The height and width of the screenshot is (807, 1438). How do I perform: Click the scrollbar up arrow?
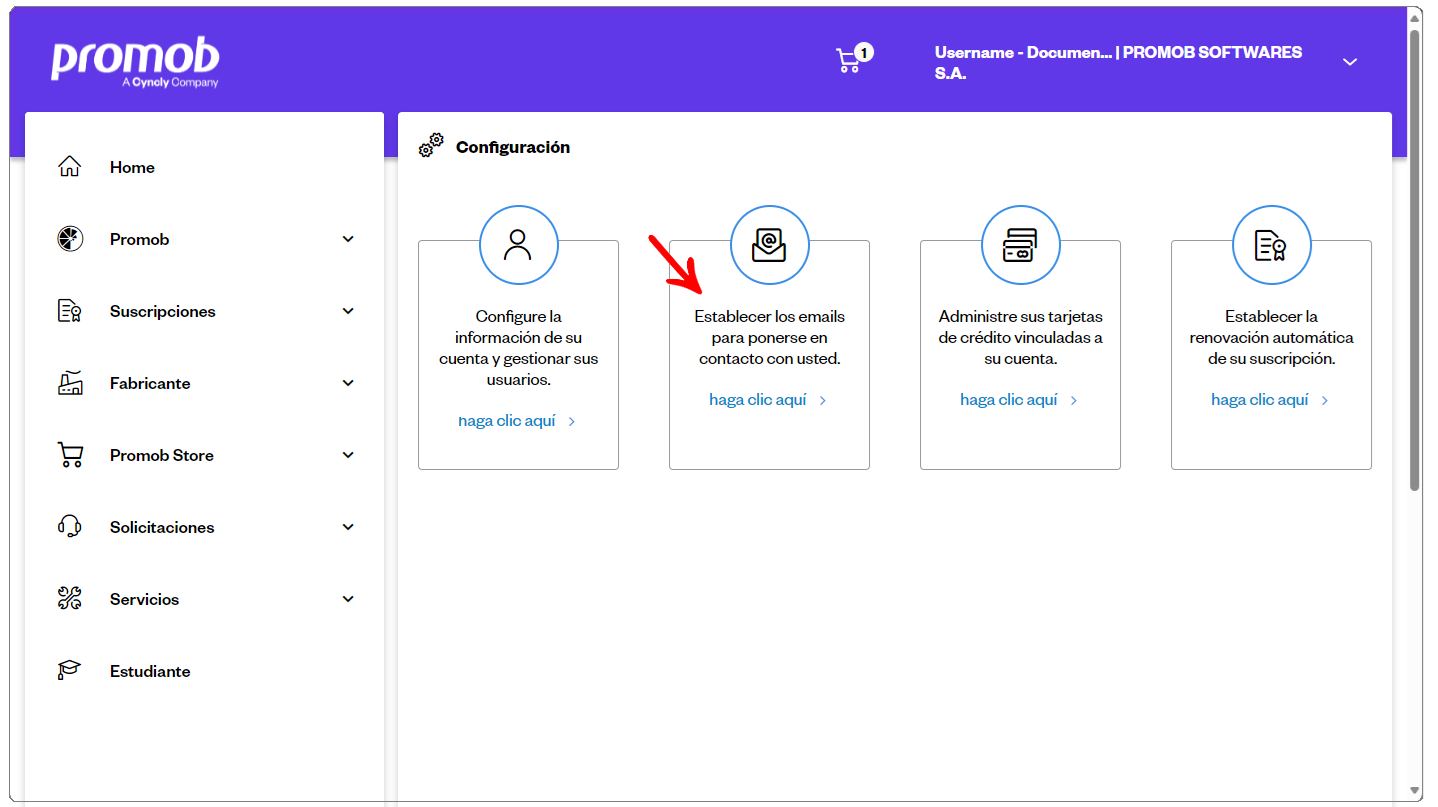(x=1415, y=17)
